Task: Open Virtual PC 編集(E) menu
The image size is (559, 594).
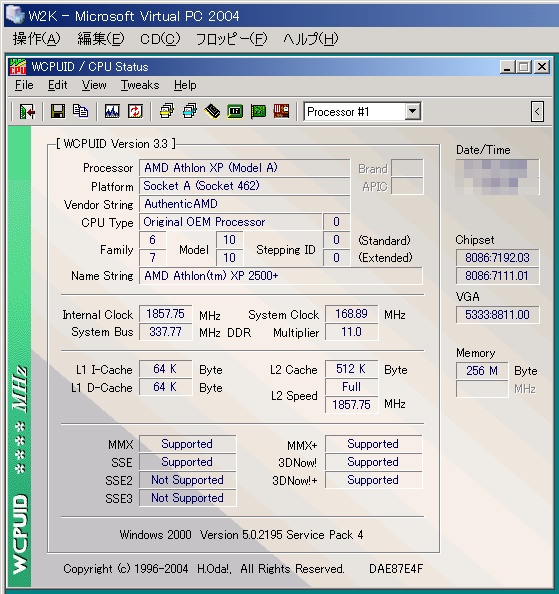Action: (101, 39)
